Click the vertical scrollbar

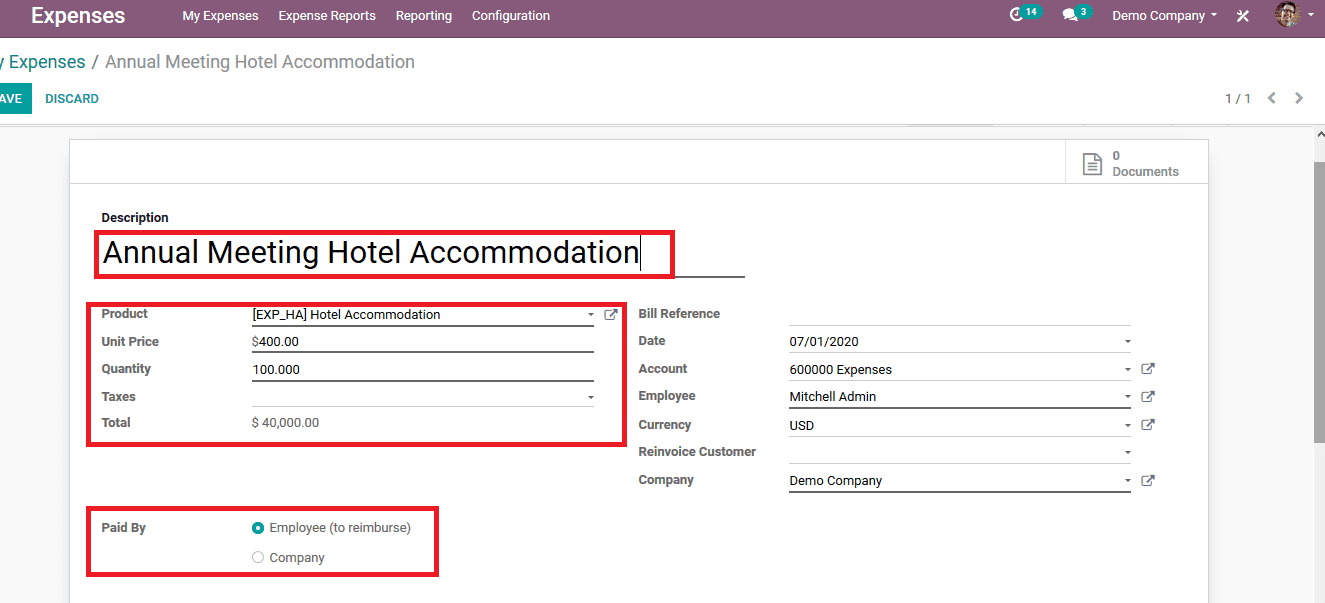pos(1318,300)
